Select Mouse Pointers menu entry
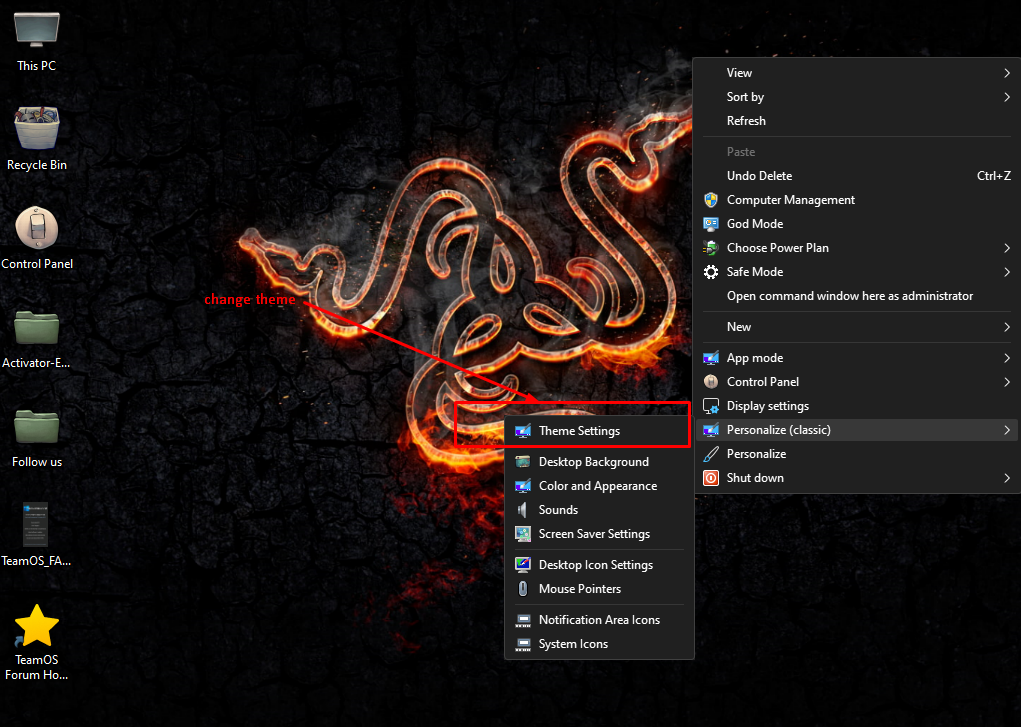Image resolution: width=1021 pixels, height=727 pixels. coord(599,589)
